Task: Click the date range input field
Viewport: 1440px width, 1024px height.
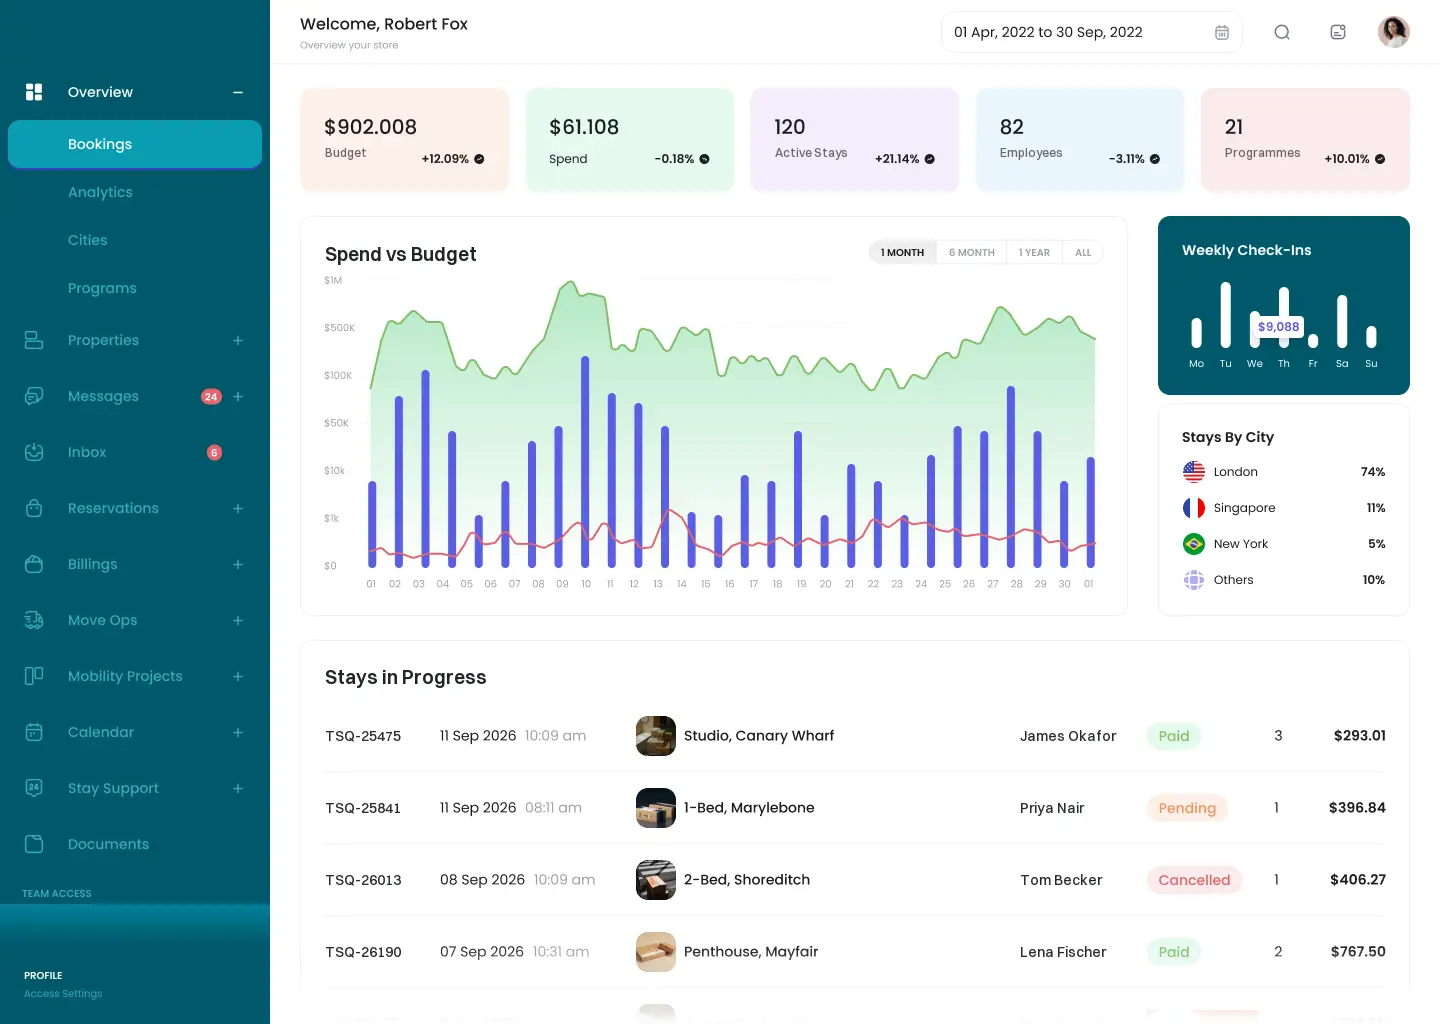Action: [x=1092, y=32]
